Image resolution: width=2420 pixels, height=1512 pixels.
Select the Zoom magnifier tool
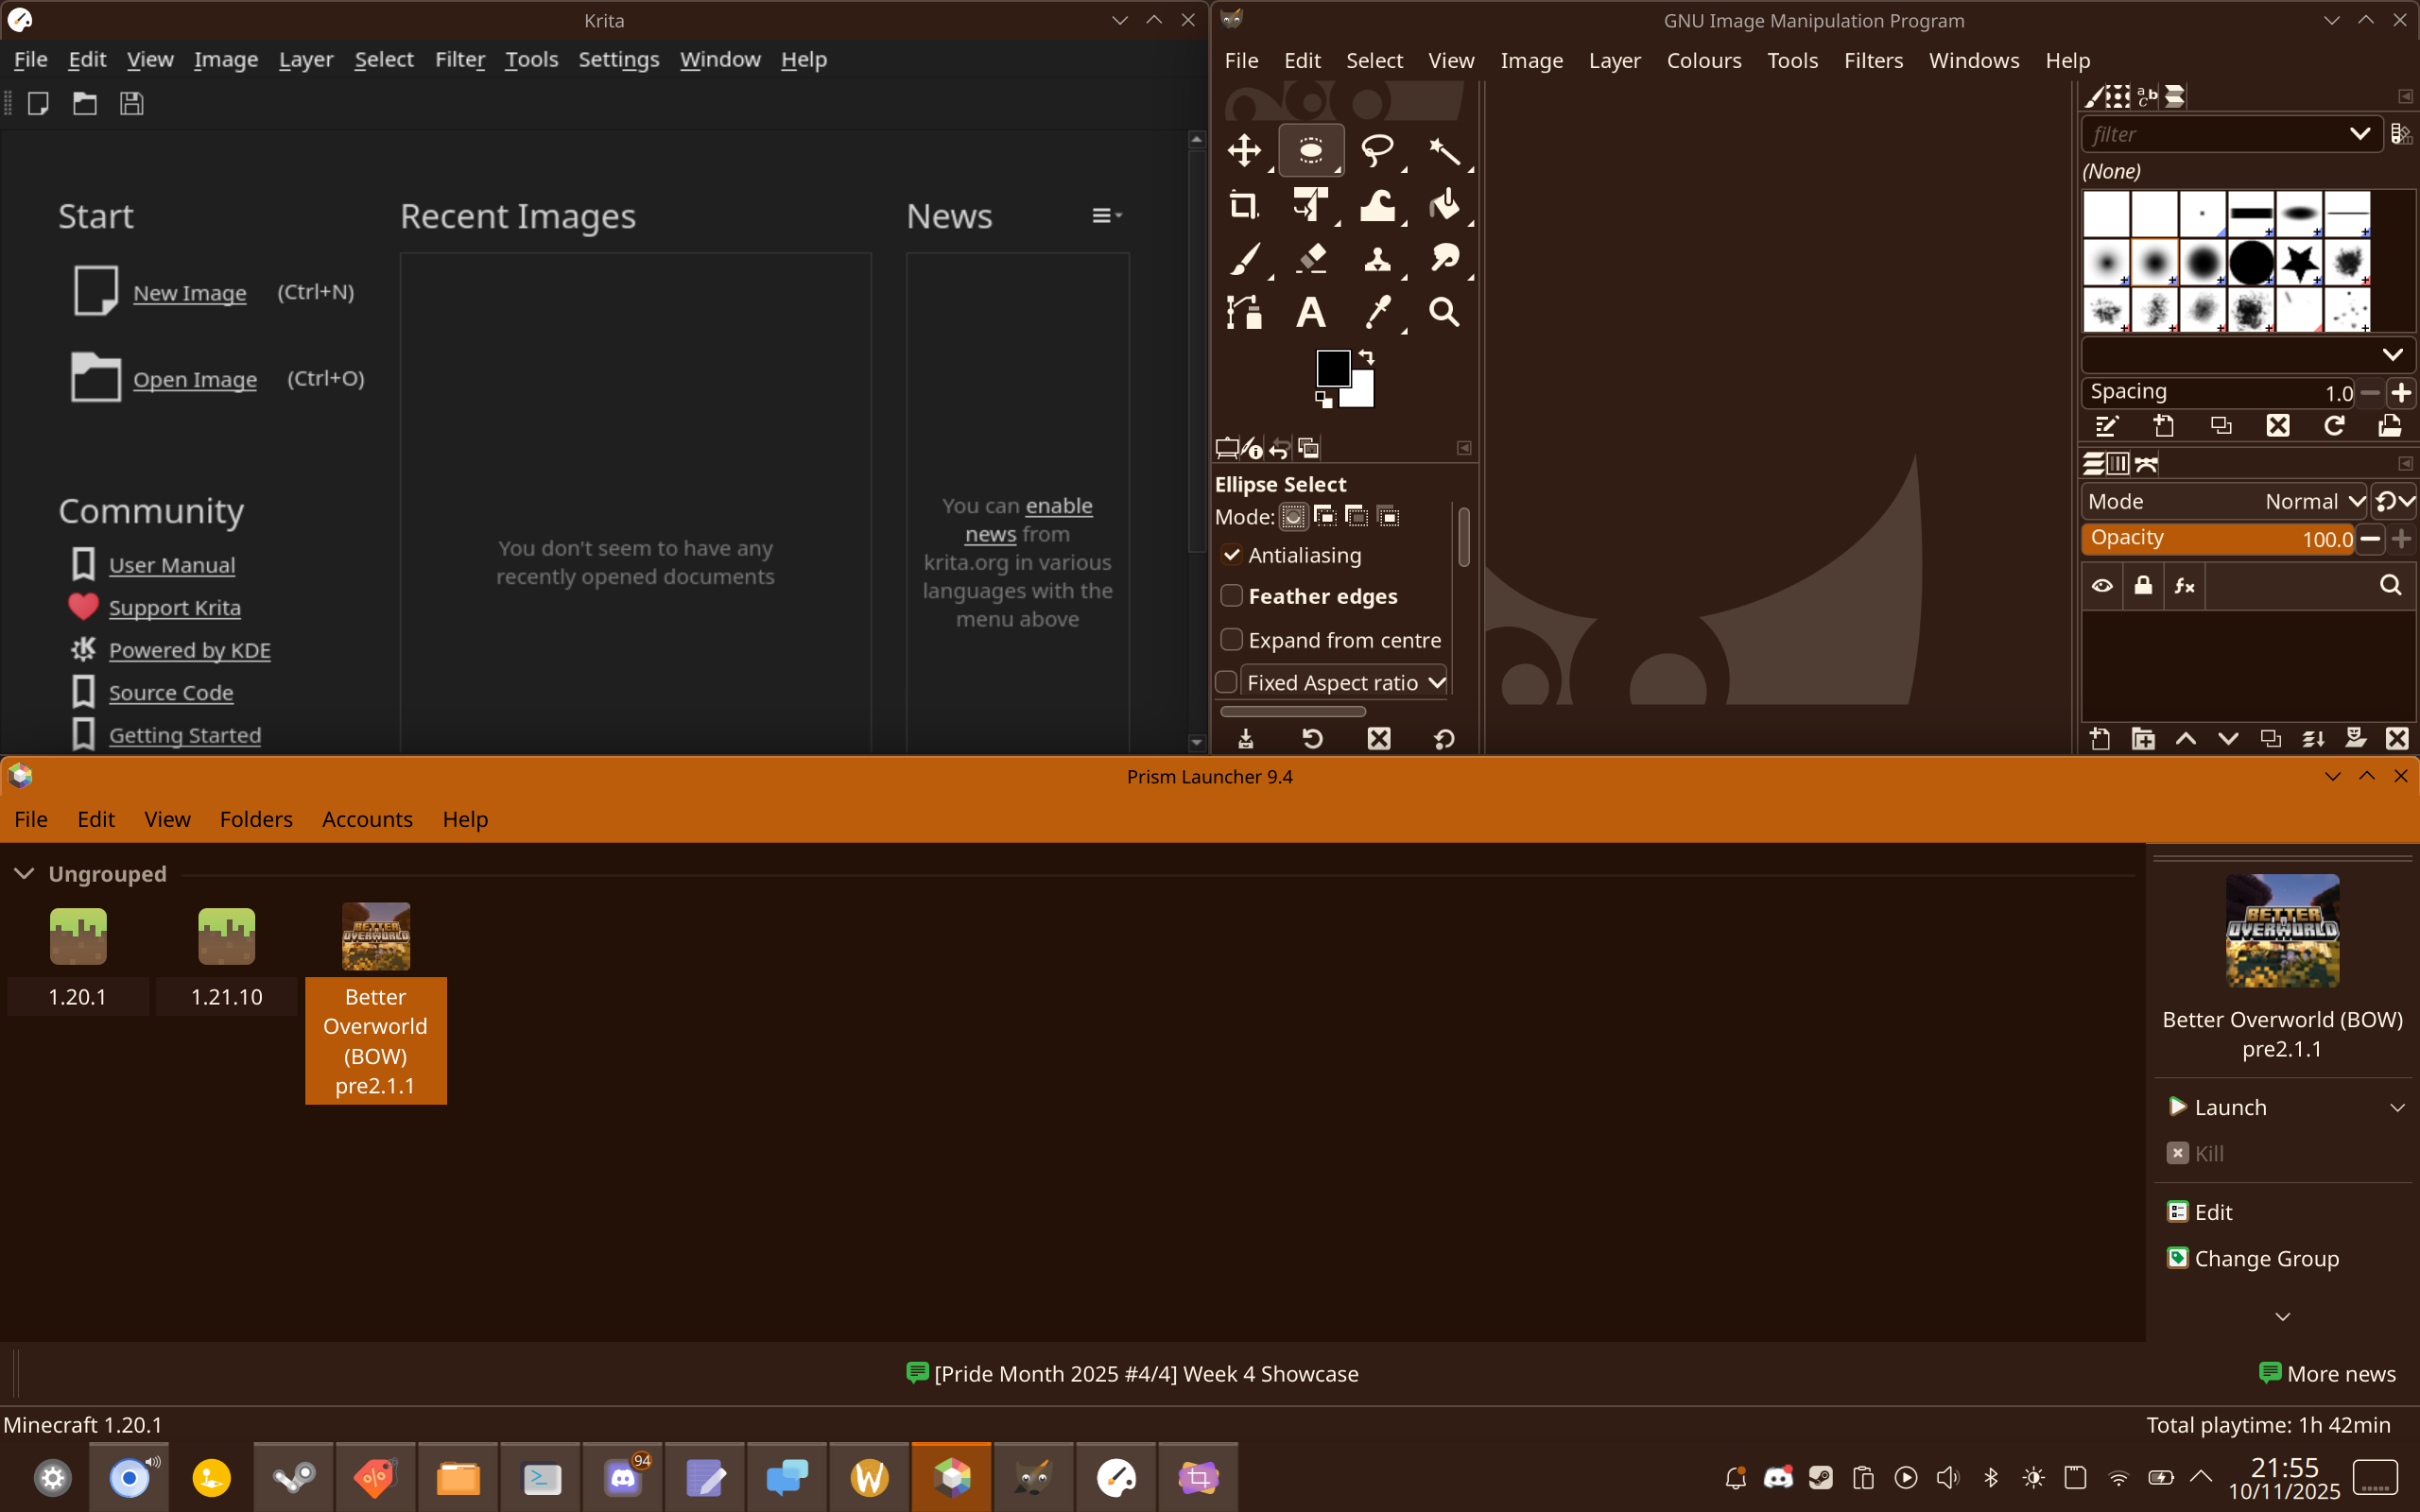1444,313
